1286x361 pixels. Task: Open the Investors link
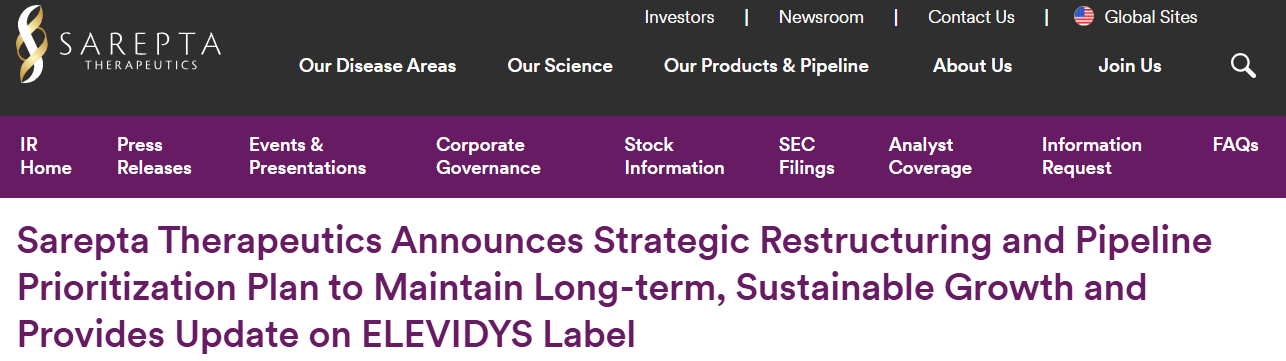(x=679, y=17)
